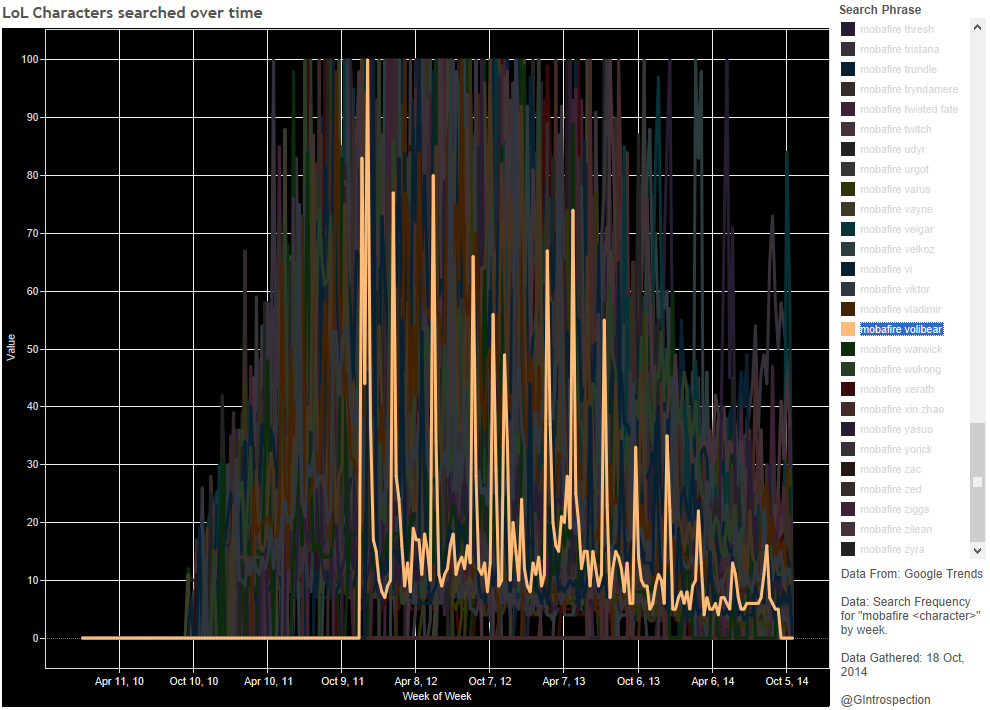Click the legend scrollbar thumb
990x710 pixels.
pyautogui.click(x=977, y=480)
